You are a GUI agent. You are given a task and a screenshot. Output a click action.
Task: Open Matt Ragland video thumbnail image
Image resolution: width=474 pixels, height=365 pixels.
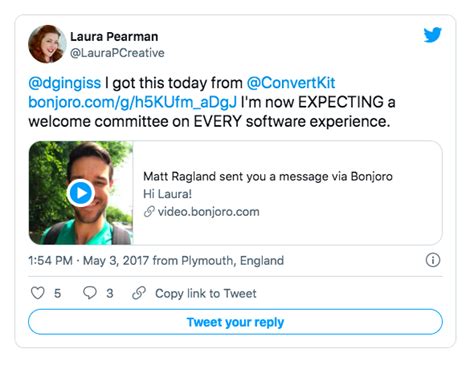click(x=81, y=193)
